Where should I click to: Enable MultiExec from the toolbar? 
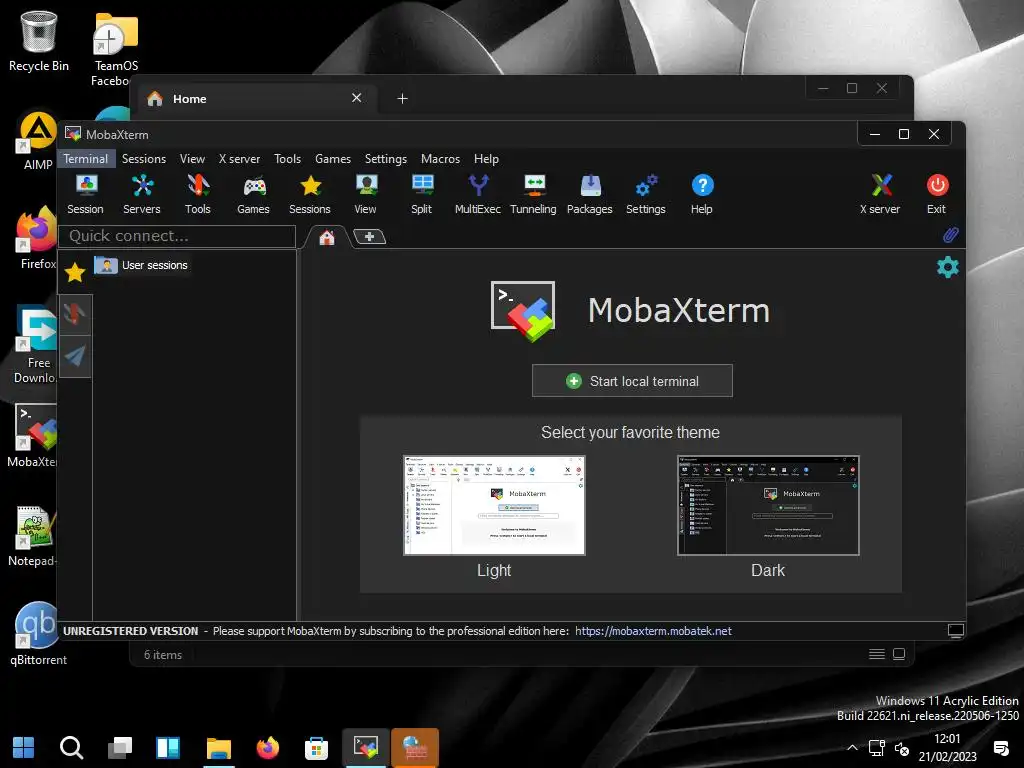click(477, 195)
